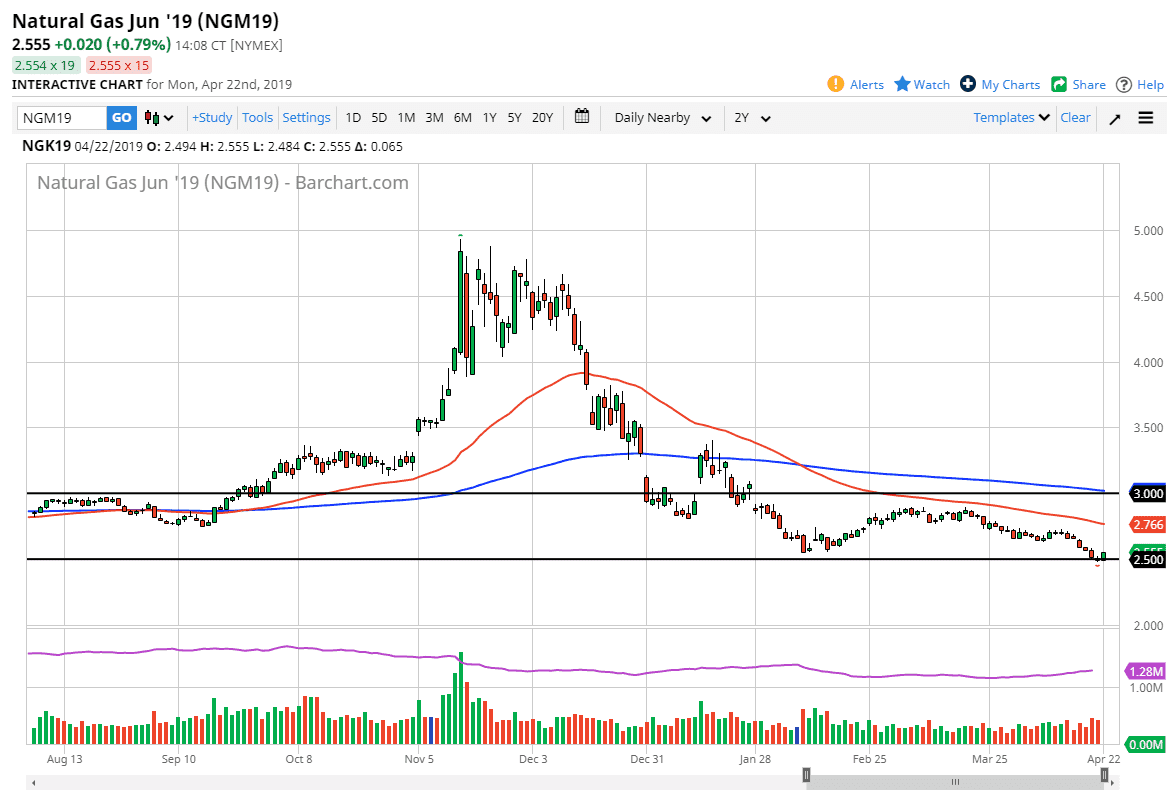Open the calendar date range picker
The height and width of the screenshot is (796, 1174).
(x=582, y=117)
